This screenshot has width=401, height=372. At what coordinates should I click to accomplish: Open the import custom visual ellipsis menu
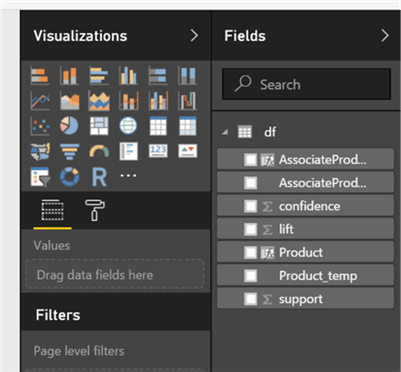pos(128,175)
